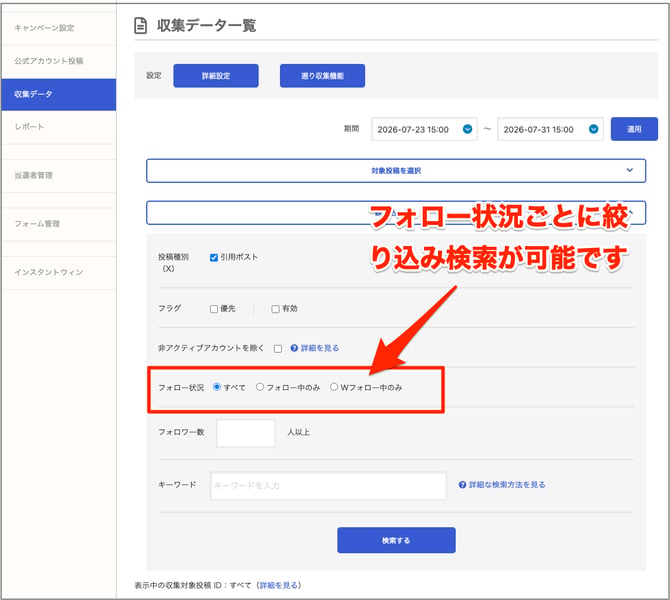Open the 詳細を見る link beside 収集対象投稿 ID
670x600 pixels.
pyautogui.click(x=278, y=585)
